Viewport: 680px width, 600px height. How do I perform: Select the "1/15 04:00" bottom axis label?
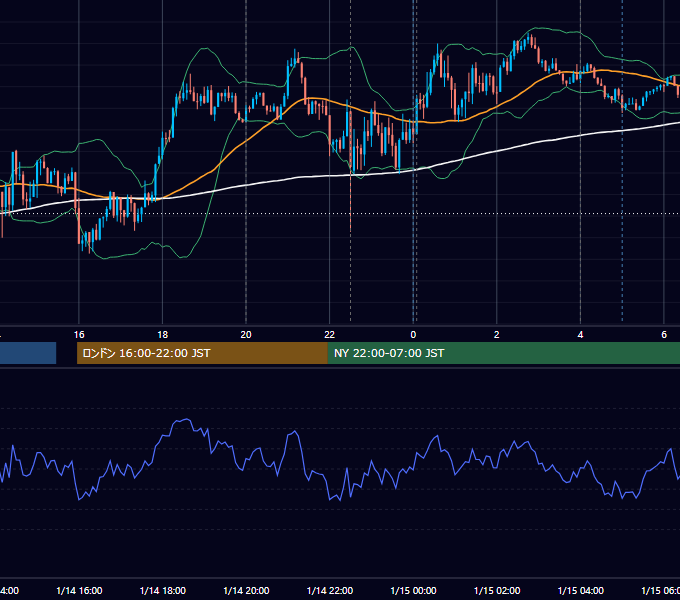[581, 590]
